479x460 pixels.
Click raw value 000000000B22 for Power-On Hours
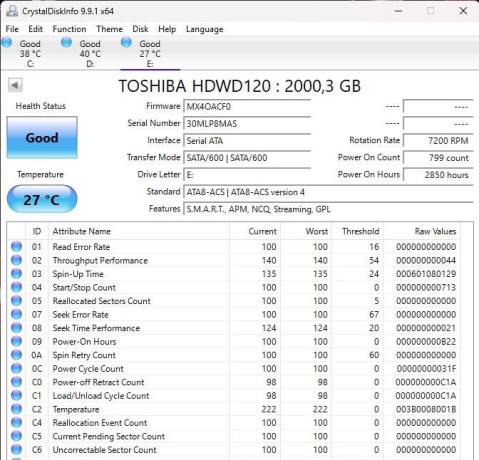(x=426, y=342)
